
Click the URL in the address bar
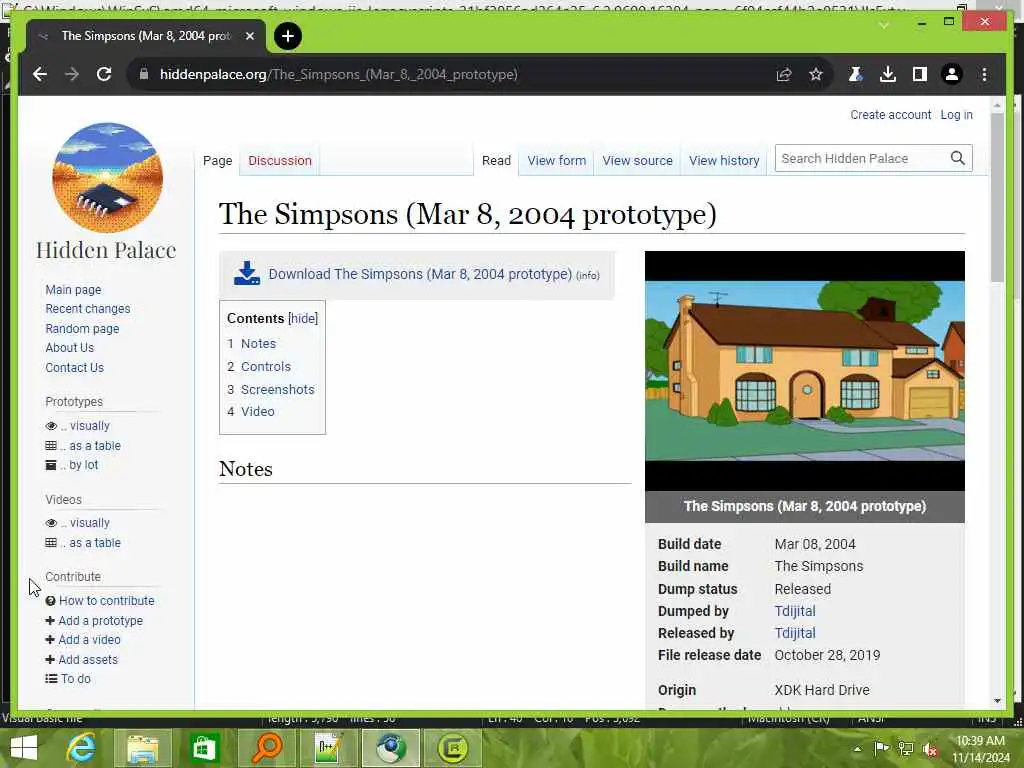[x=338, y=74]
